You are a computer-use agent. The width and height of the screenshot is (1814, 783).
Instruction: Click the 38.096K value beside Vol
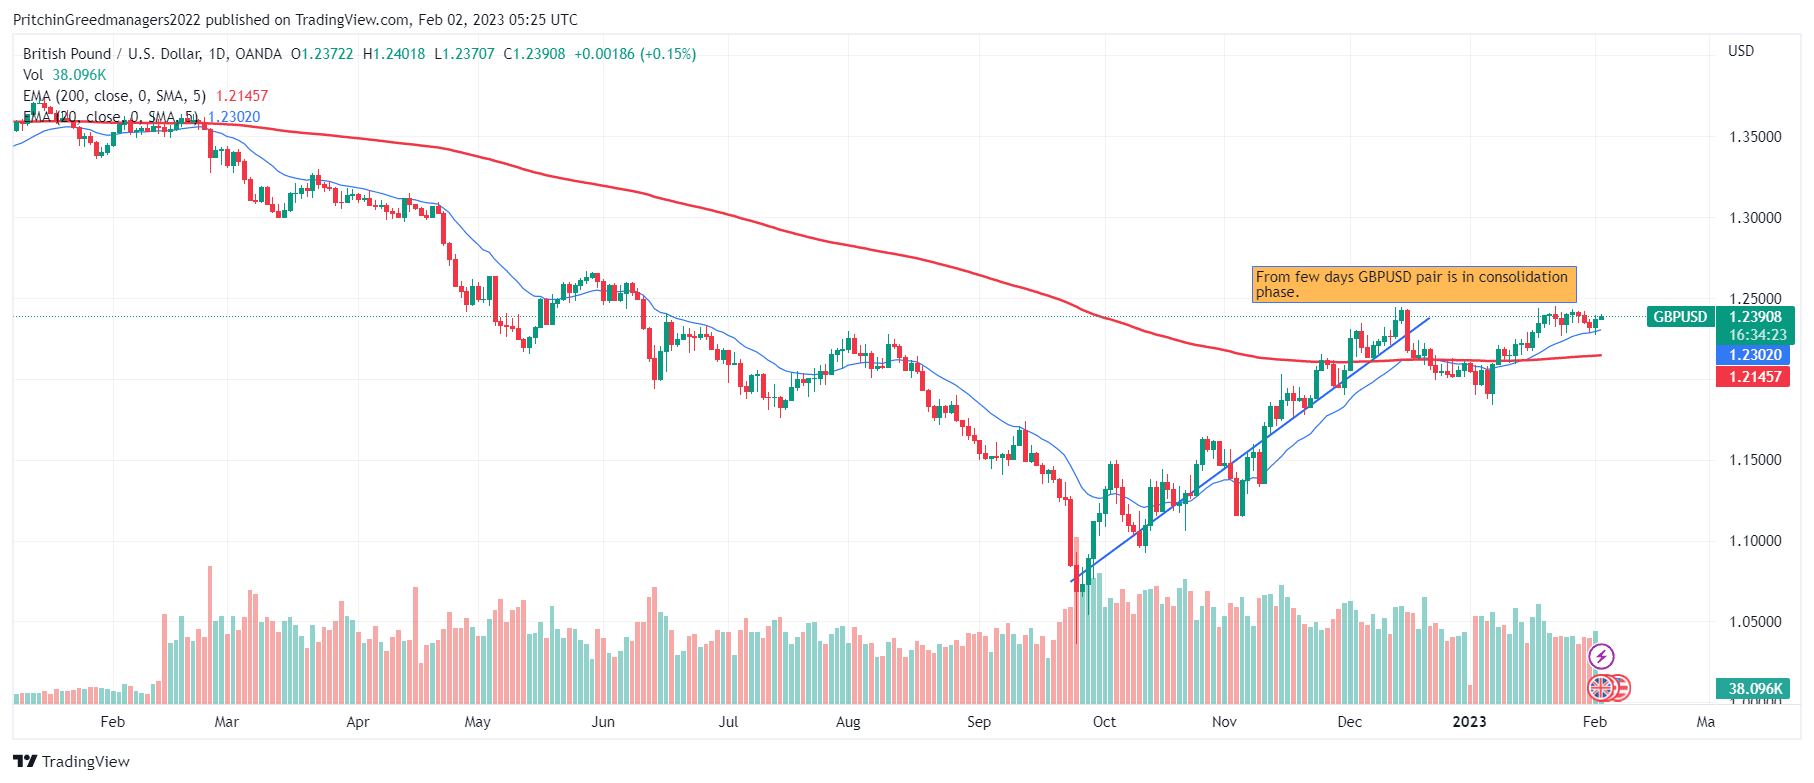(79, 75)
